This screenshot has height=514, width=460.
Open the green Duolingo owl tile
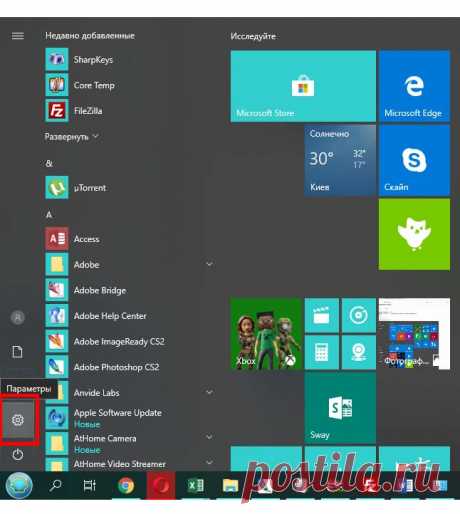pyautogui.click(x=414, y=234)
